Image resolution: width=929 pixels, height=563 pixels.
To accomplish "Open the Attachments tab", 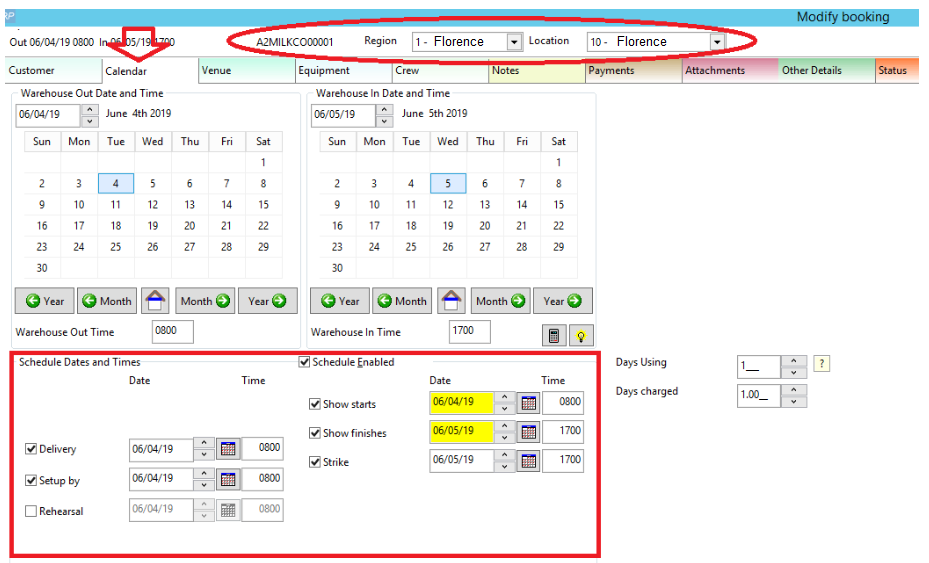I will [x=730, y=71].
